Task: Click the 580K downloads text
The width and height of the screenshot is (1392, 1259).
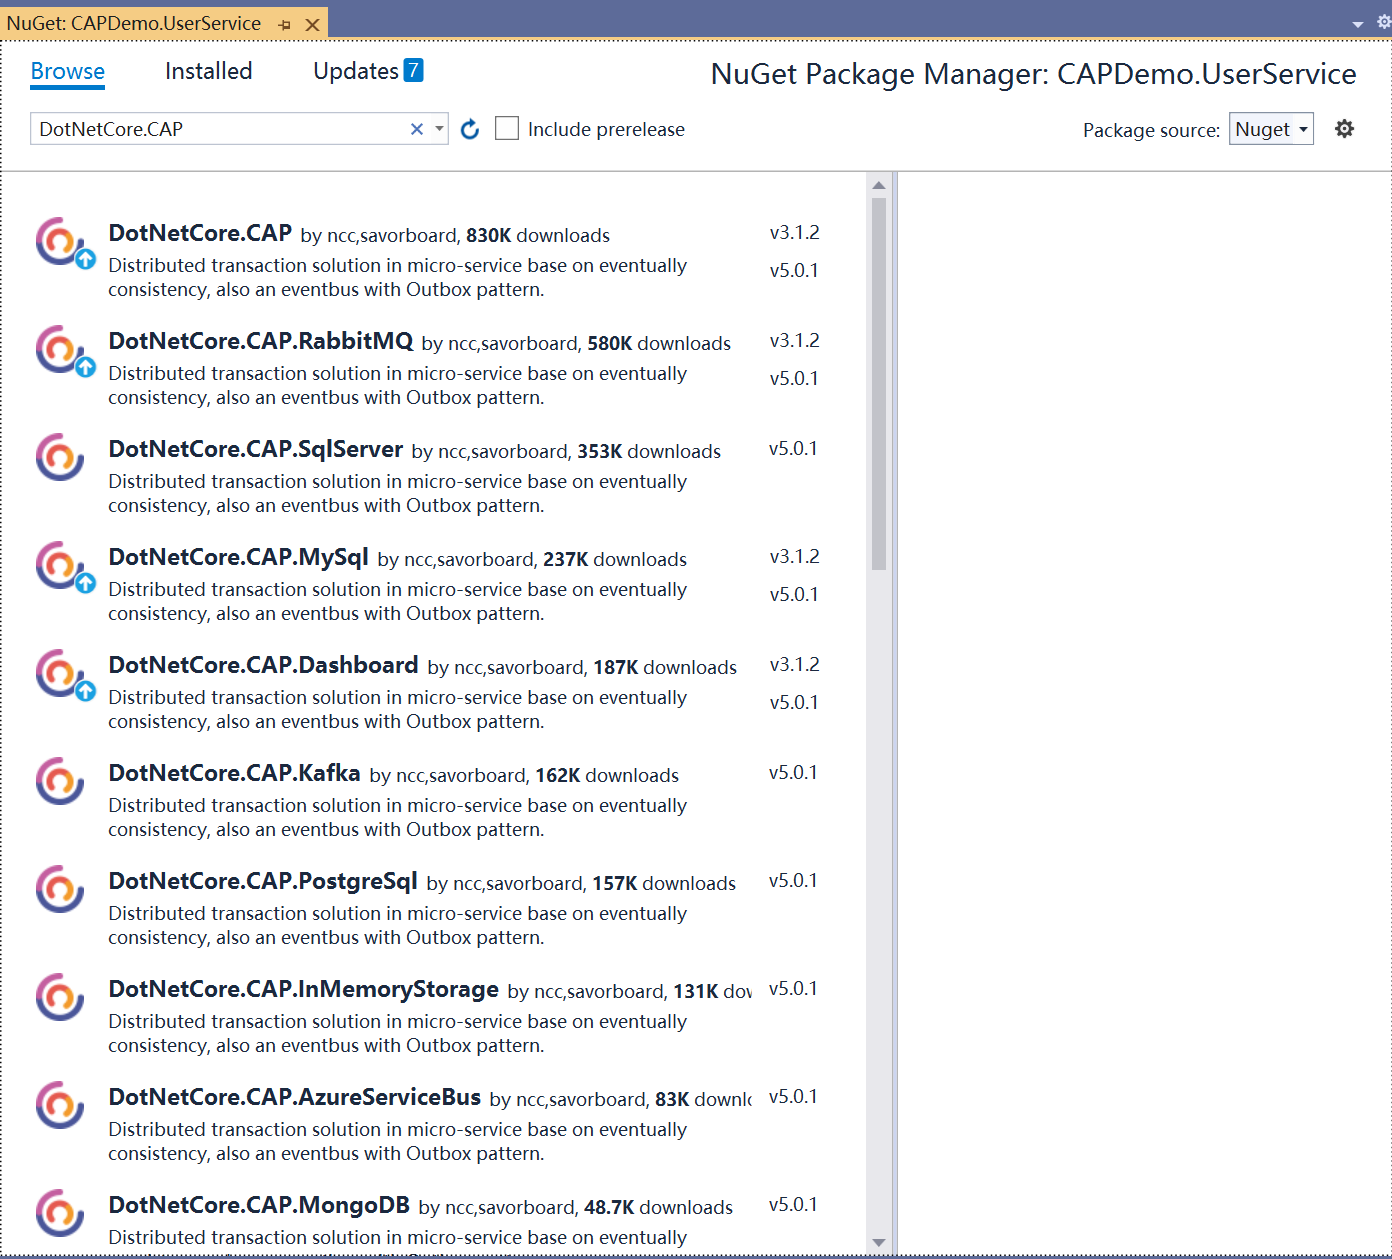Action: pyautogui.click(x=659, y=343)
